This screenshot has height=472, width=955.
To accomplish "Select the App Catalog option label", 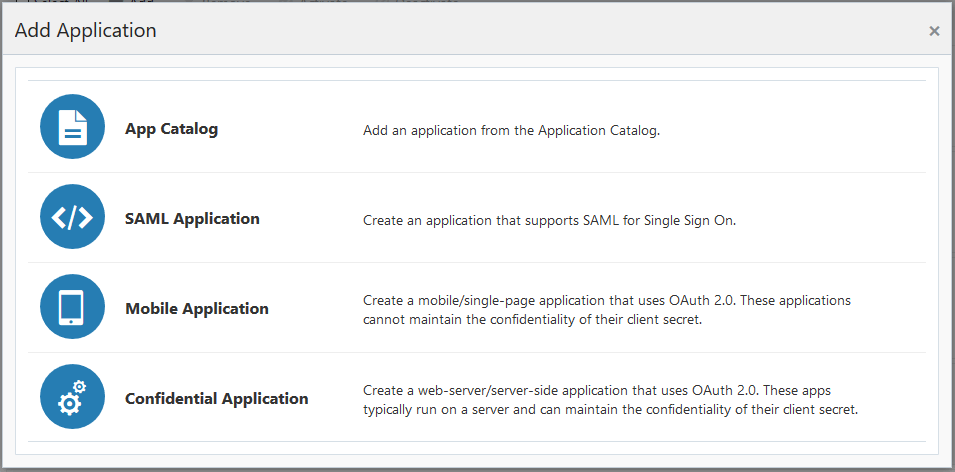I will 171,129.
